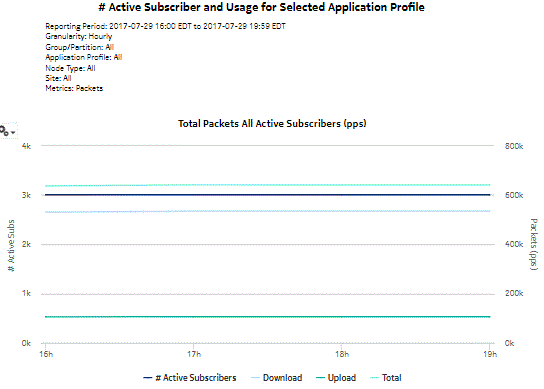Click the teal Upload line
The height and width of the screenshot is (389, 544).
pos(267,317)
